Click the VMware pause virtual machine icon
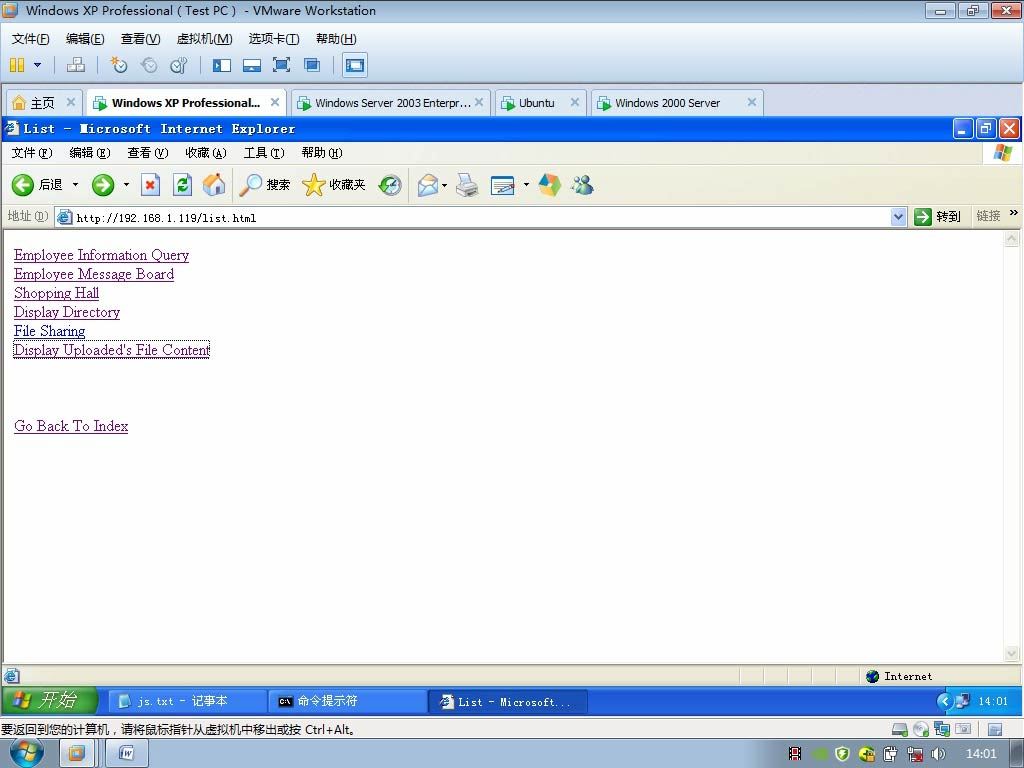1024x768 pixels. tap(17, 65)
